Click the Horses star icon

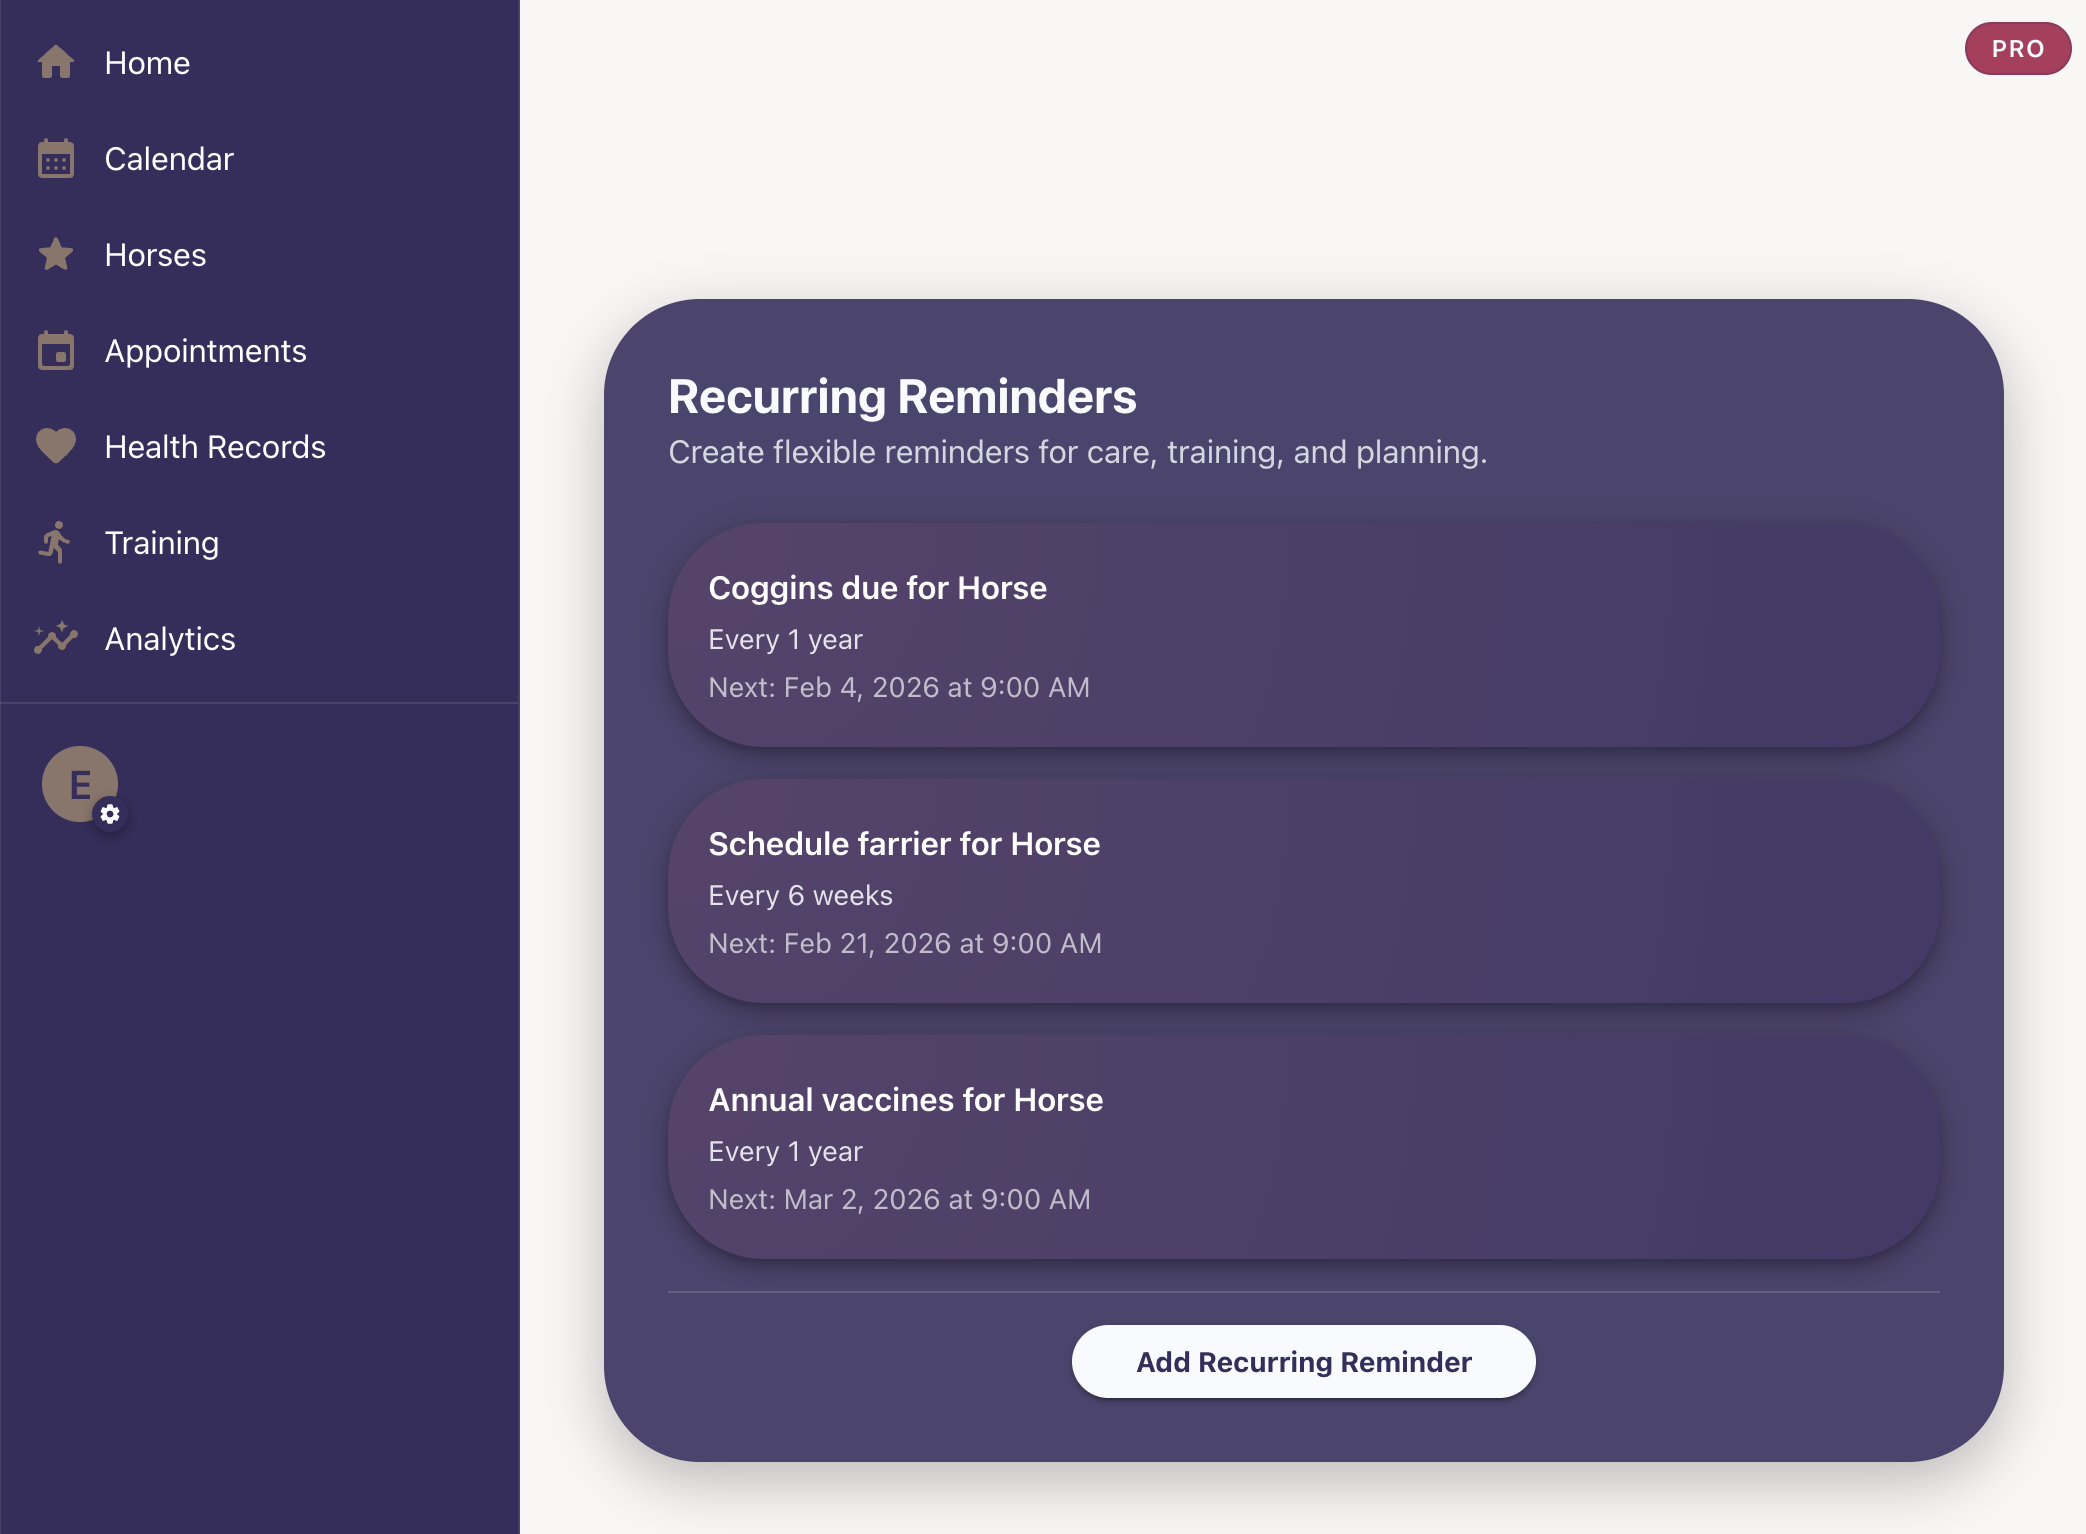(x=56, y=255)
